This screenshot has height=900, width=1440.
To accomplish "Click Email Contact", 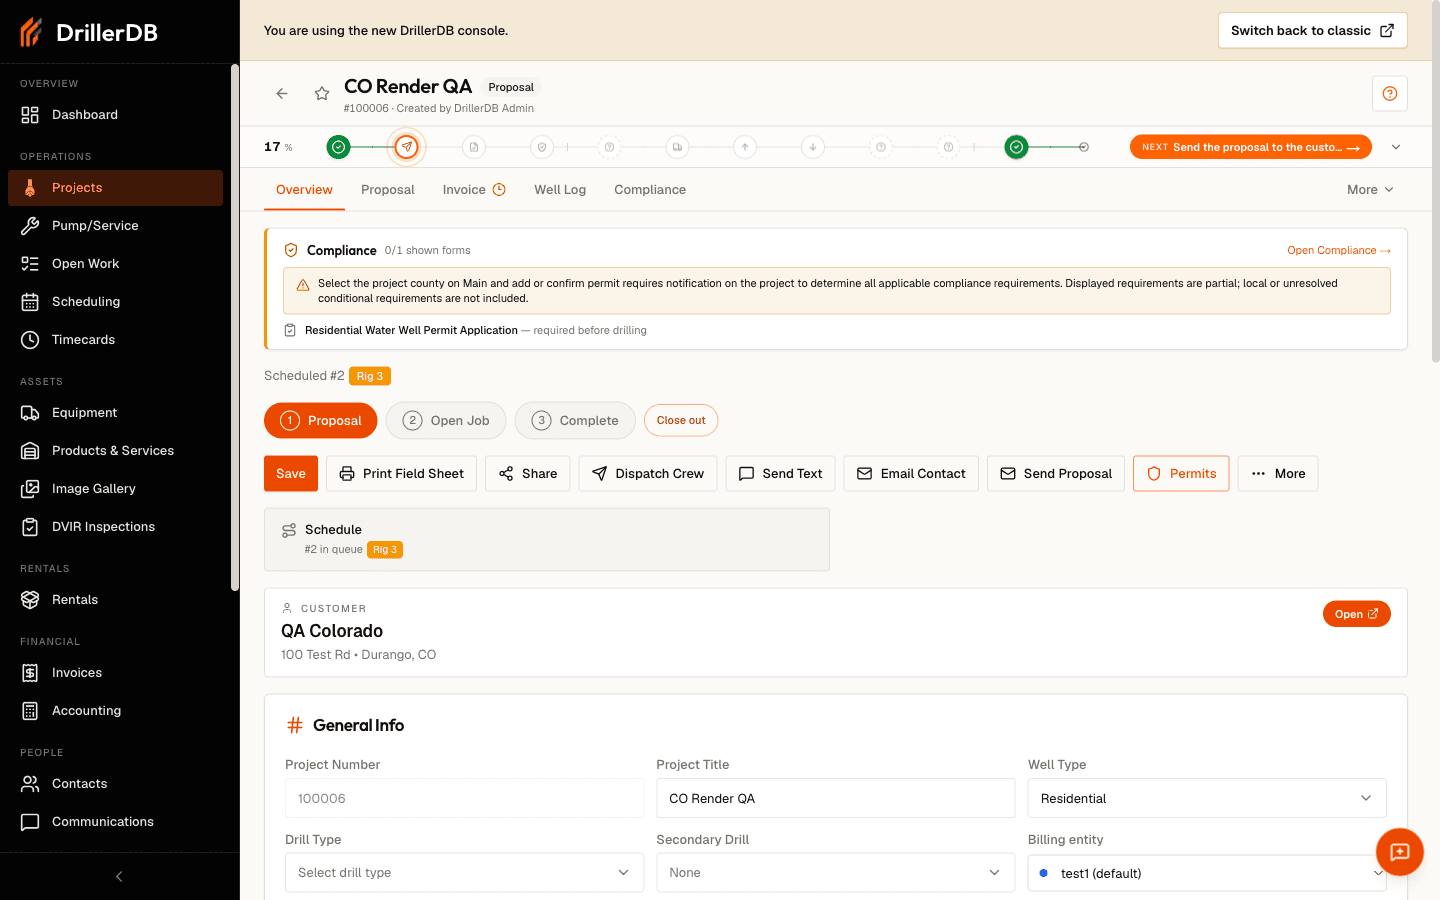I will click(x=911, y=474).
